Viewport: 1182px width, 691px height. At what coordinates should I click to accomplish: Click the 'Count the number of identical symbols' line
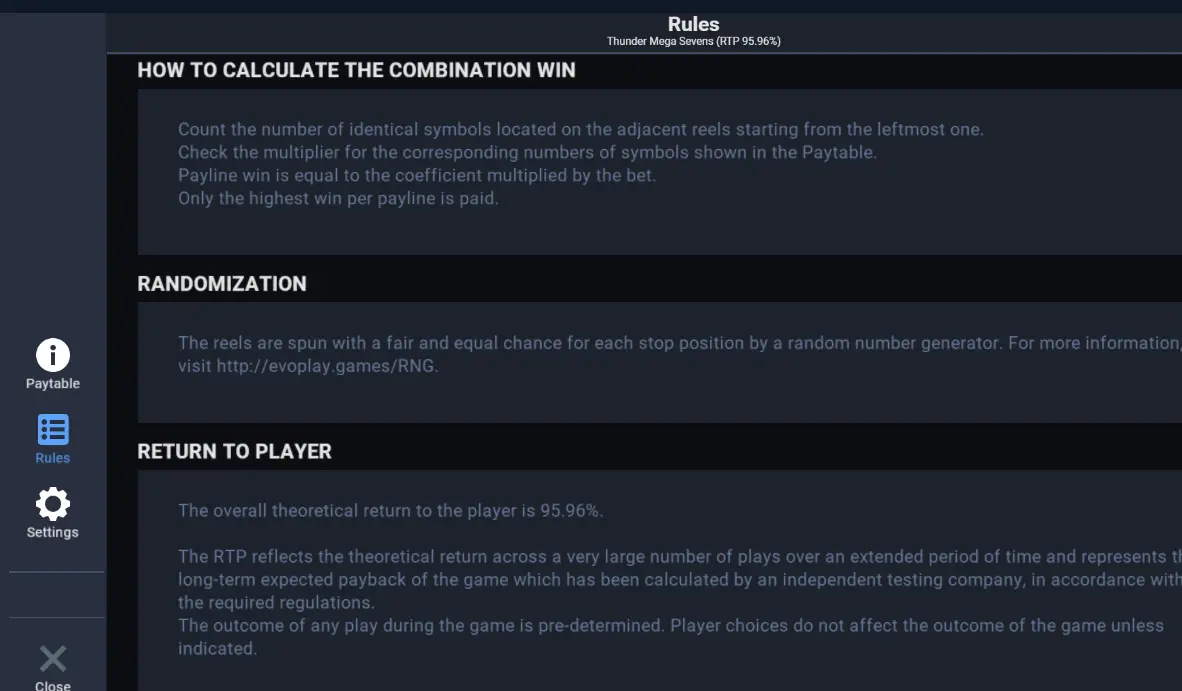(581, 130)
